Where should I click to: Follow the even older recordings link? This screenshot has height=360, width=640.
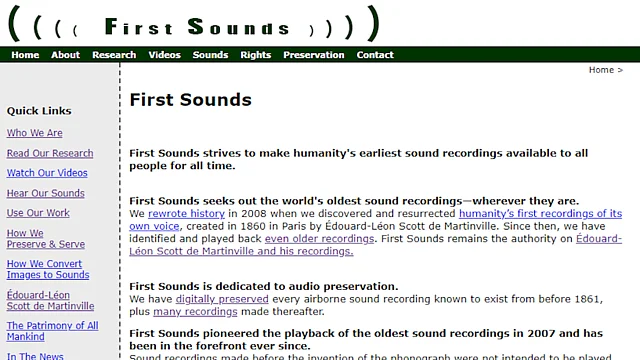point(319,239)
